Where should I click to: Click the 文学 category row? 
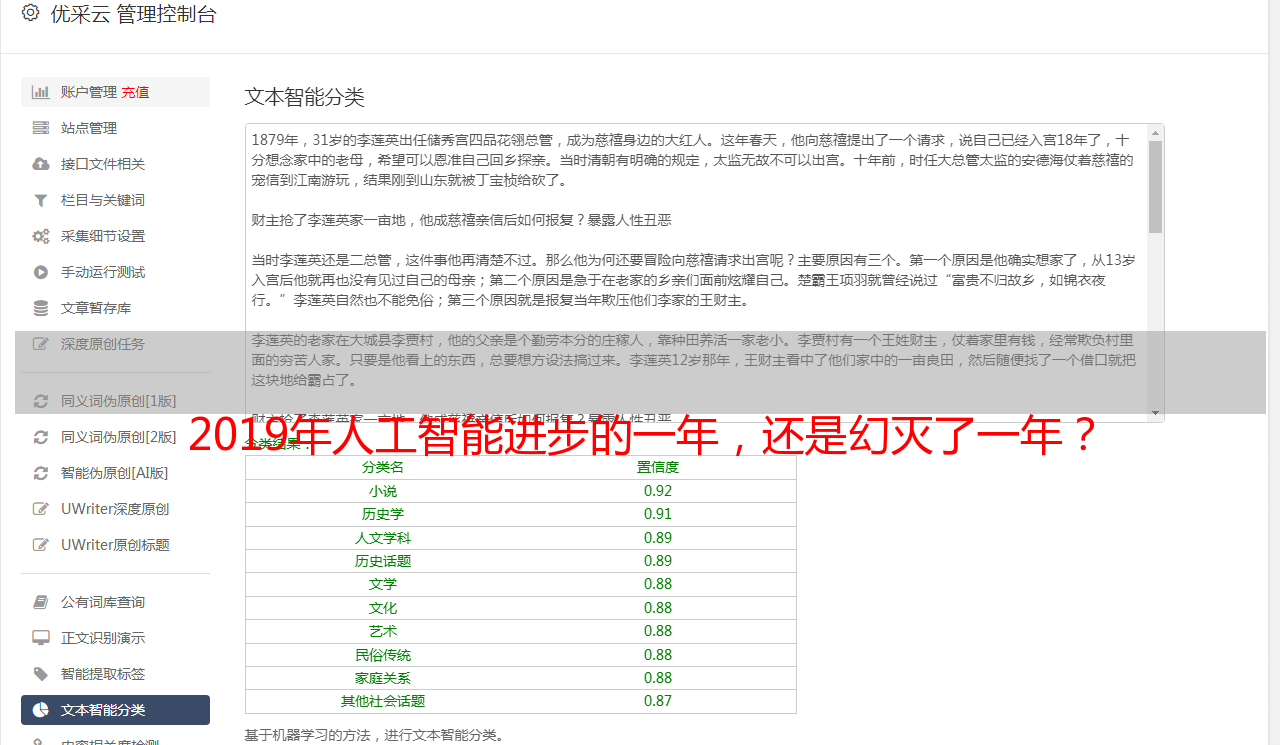521,584
